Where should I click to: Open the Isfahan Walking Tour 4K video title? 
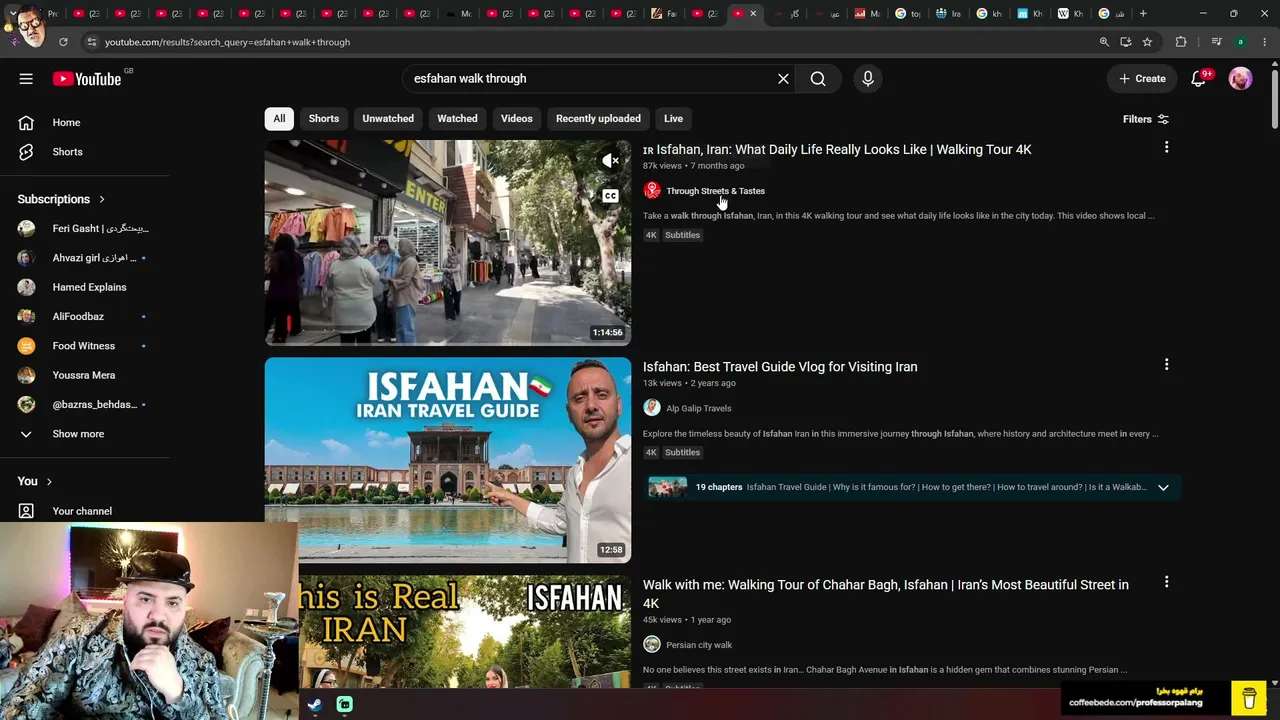click(837, 150)
